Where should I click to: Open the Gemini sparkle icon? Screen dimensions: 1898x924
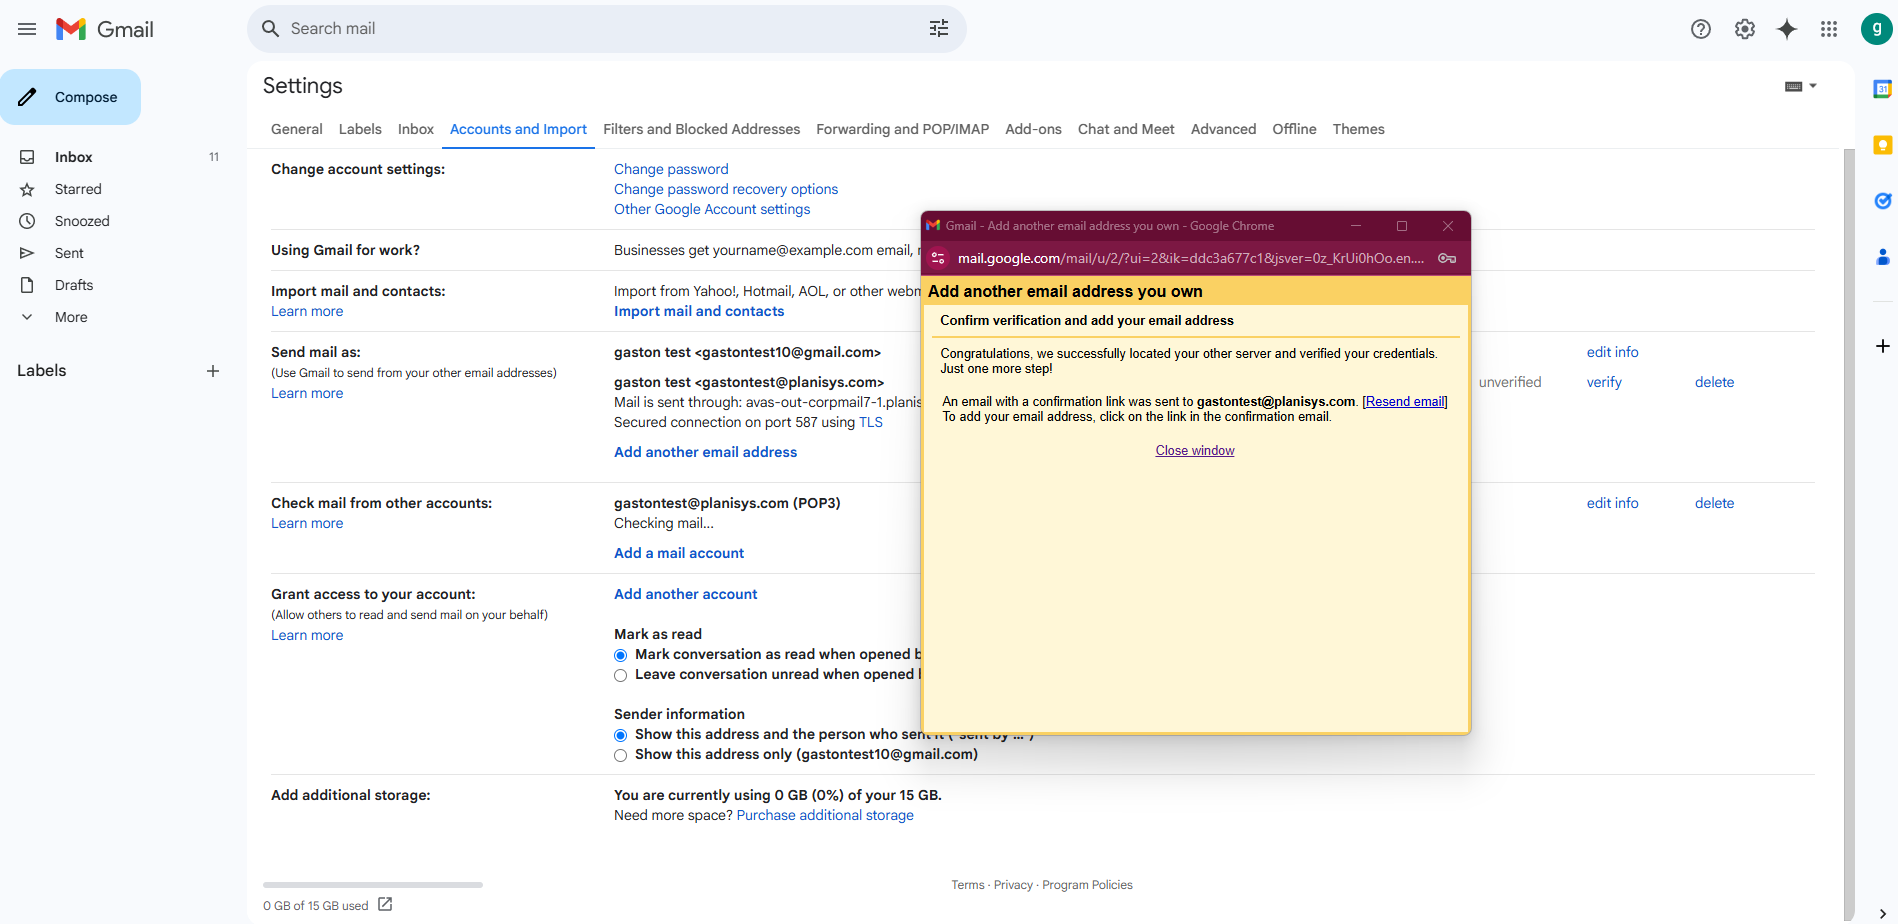pyautogui.click(x=1786, y=29)
